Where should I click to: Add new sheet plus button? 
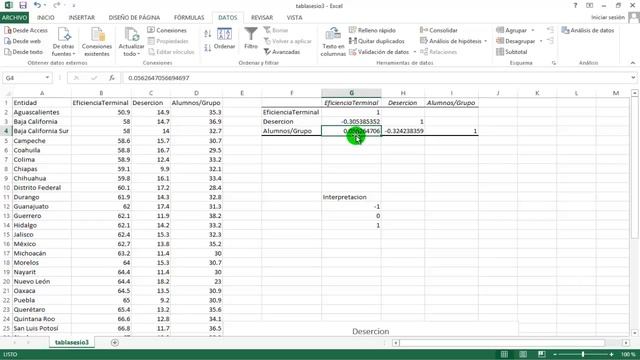coord(115,342)
